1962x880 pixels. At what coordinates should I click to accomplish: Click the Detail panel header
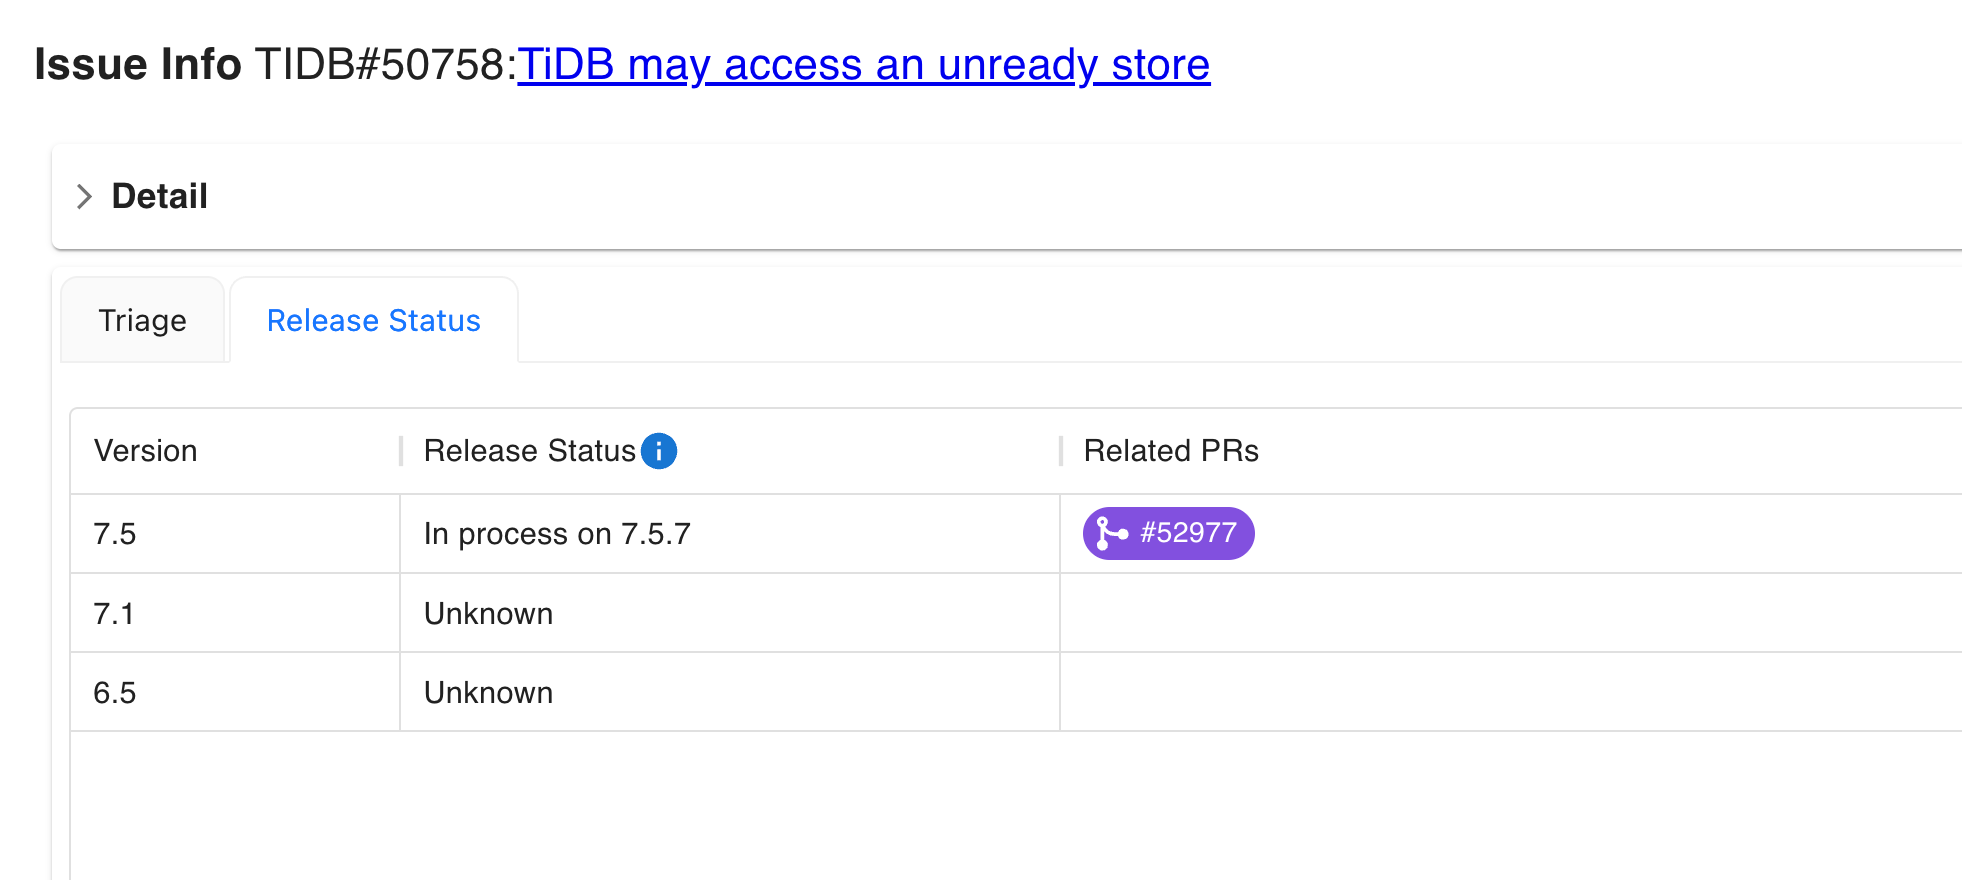(x=160, y=197)
